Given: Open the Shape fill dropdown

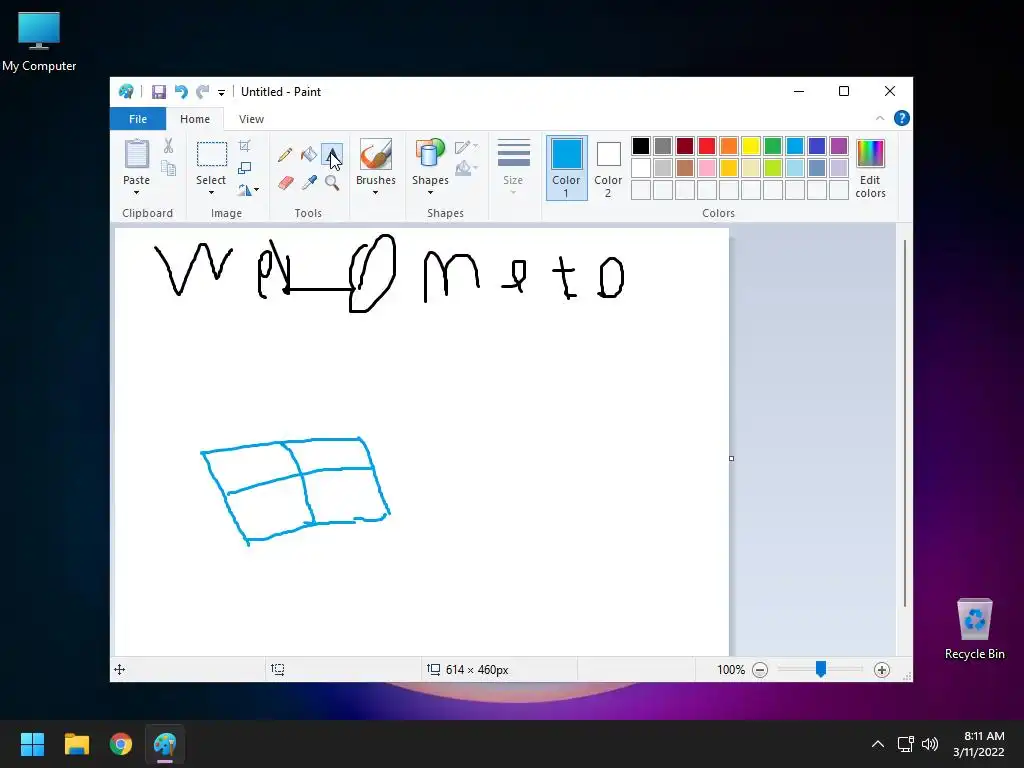Looking at the screenshot, I should pos(466,168).
